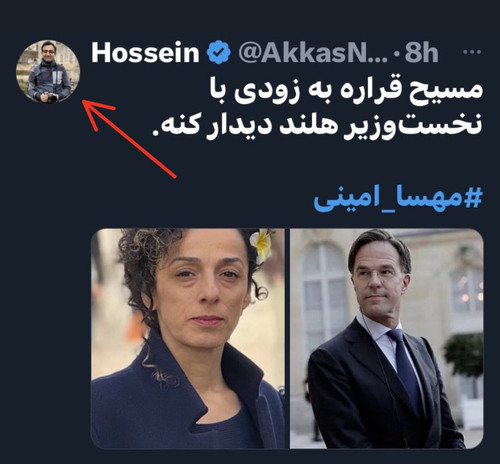
Task: Select the second tweet line نخست‌وزیر هلند
Action: (317, 124)
